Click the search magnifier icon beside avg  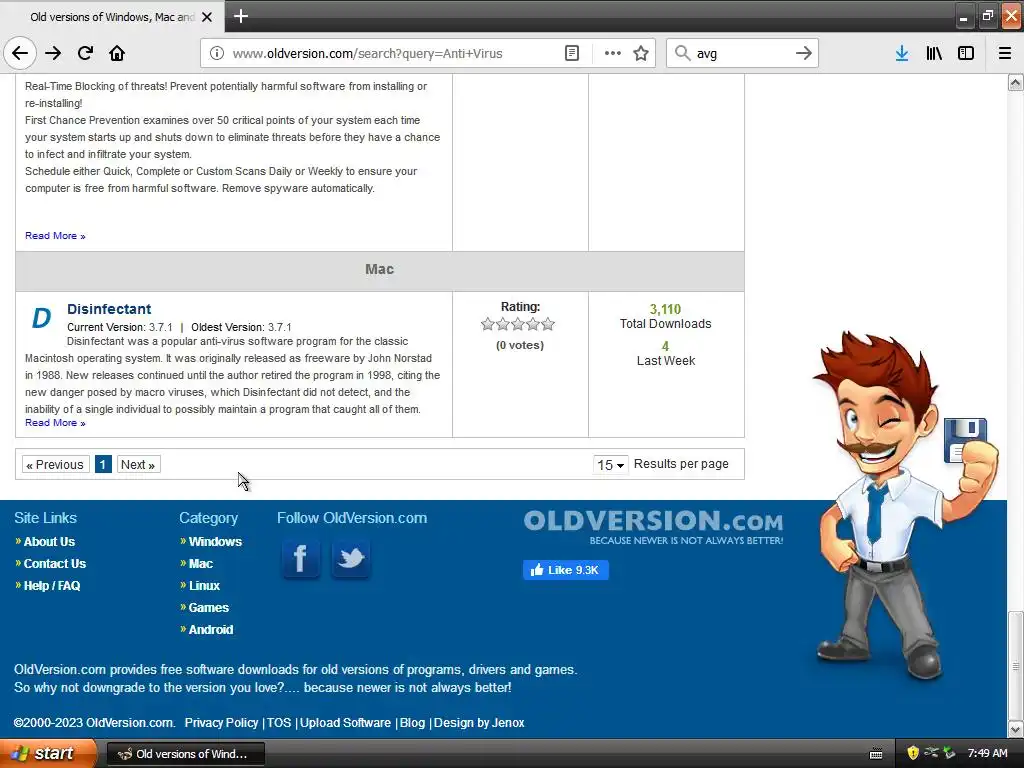682,54
